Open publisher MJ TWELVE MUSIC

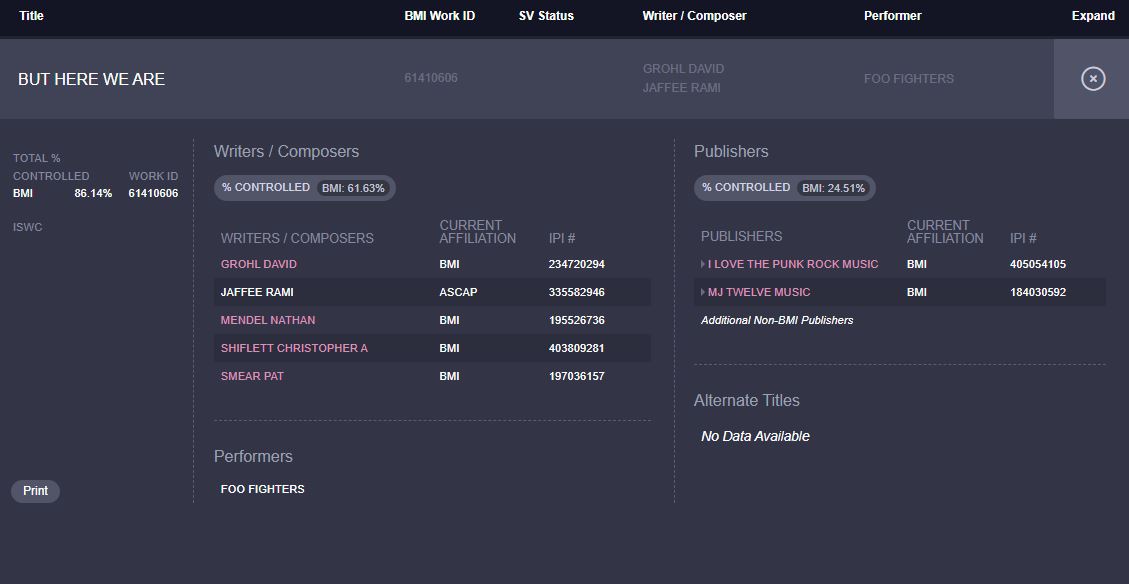pyautogui.click(x=759, y=292)
